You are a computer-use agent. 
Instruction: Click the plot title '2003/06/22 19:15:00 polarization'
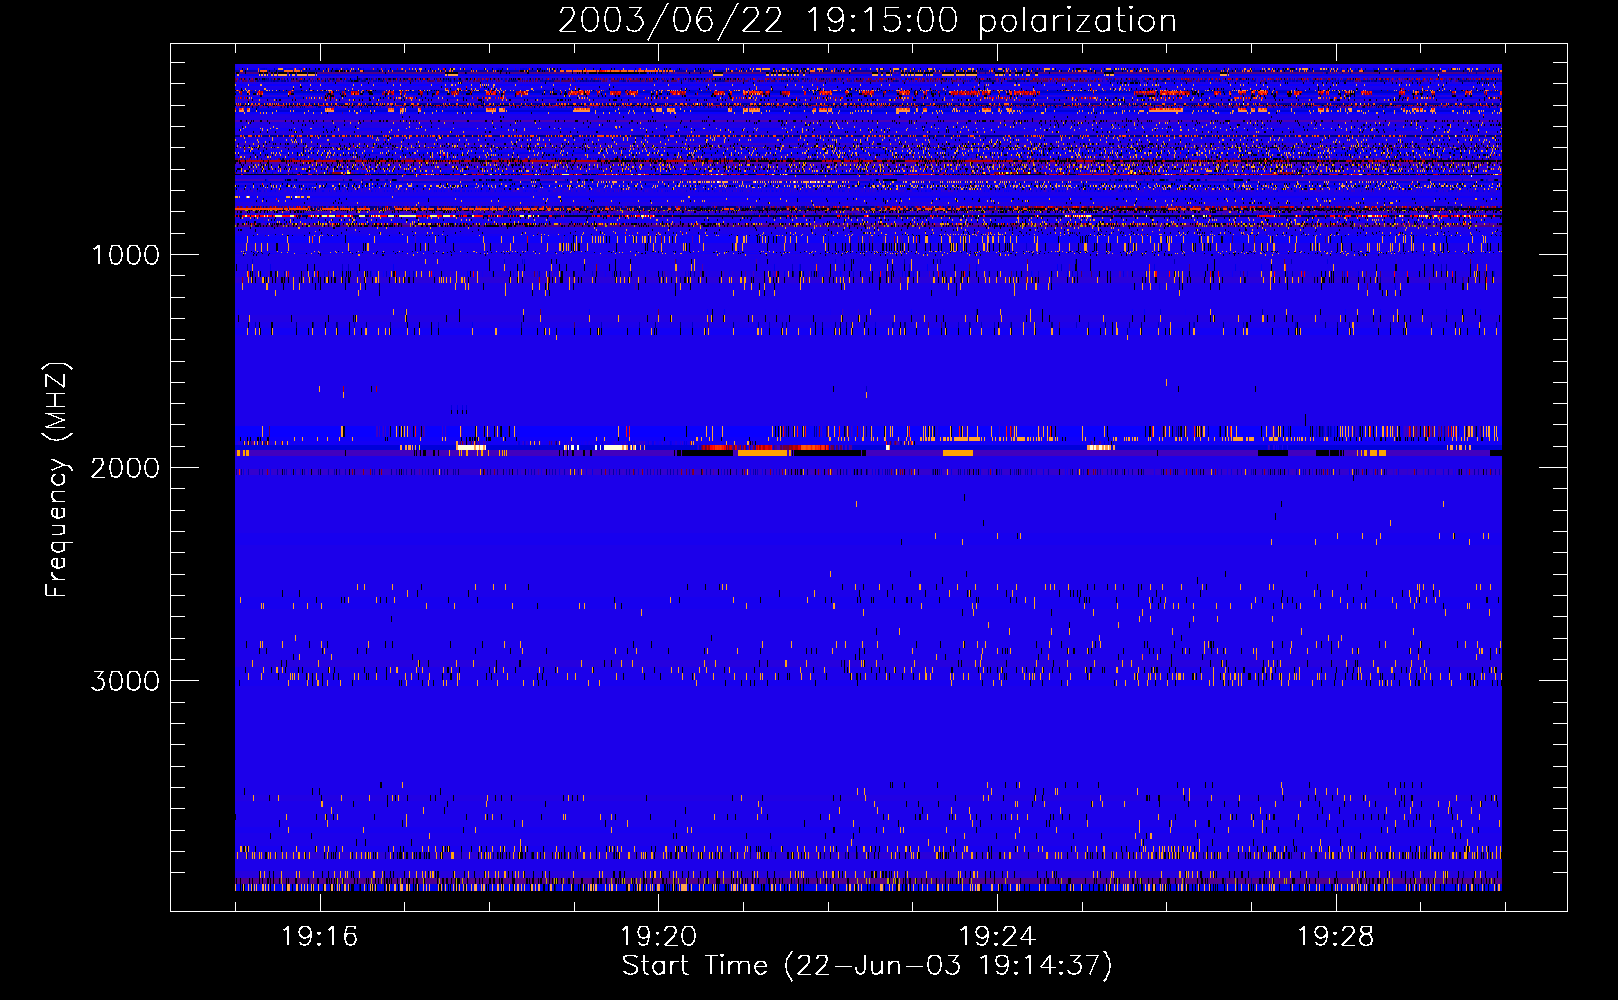867,21
